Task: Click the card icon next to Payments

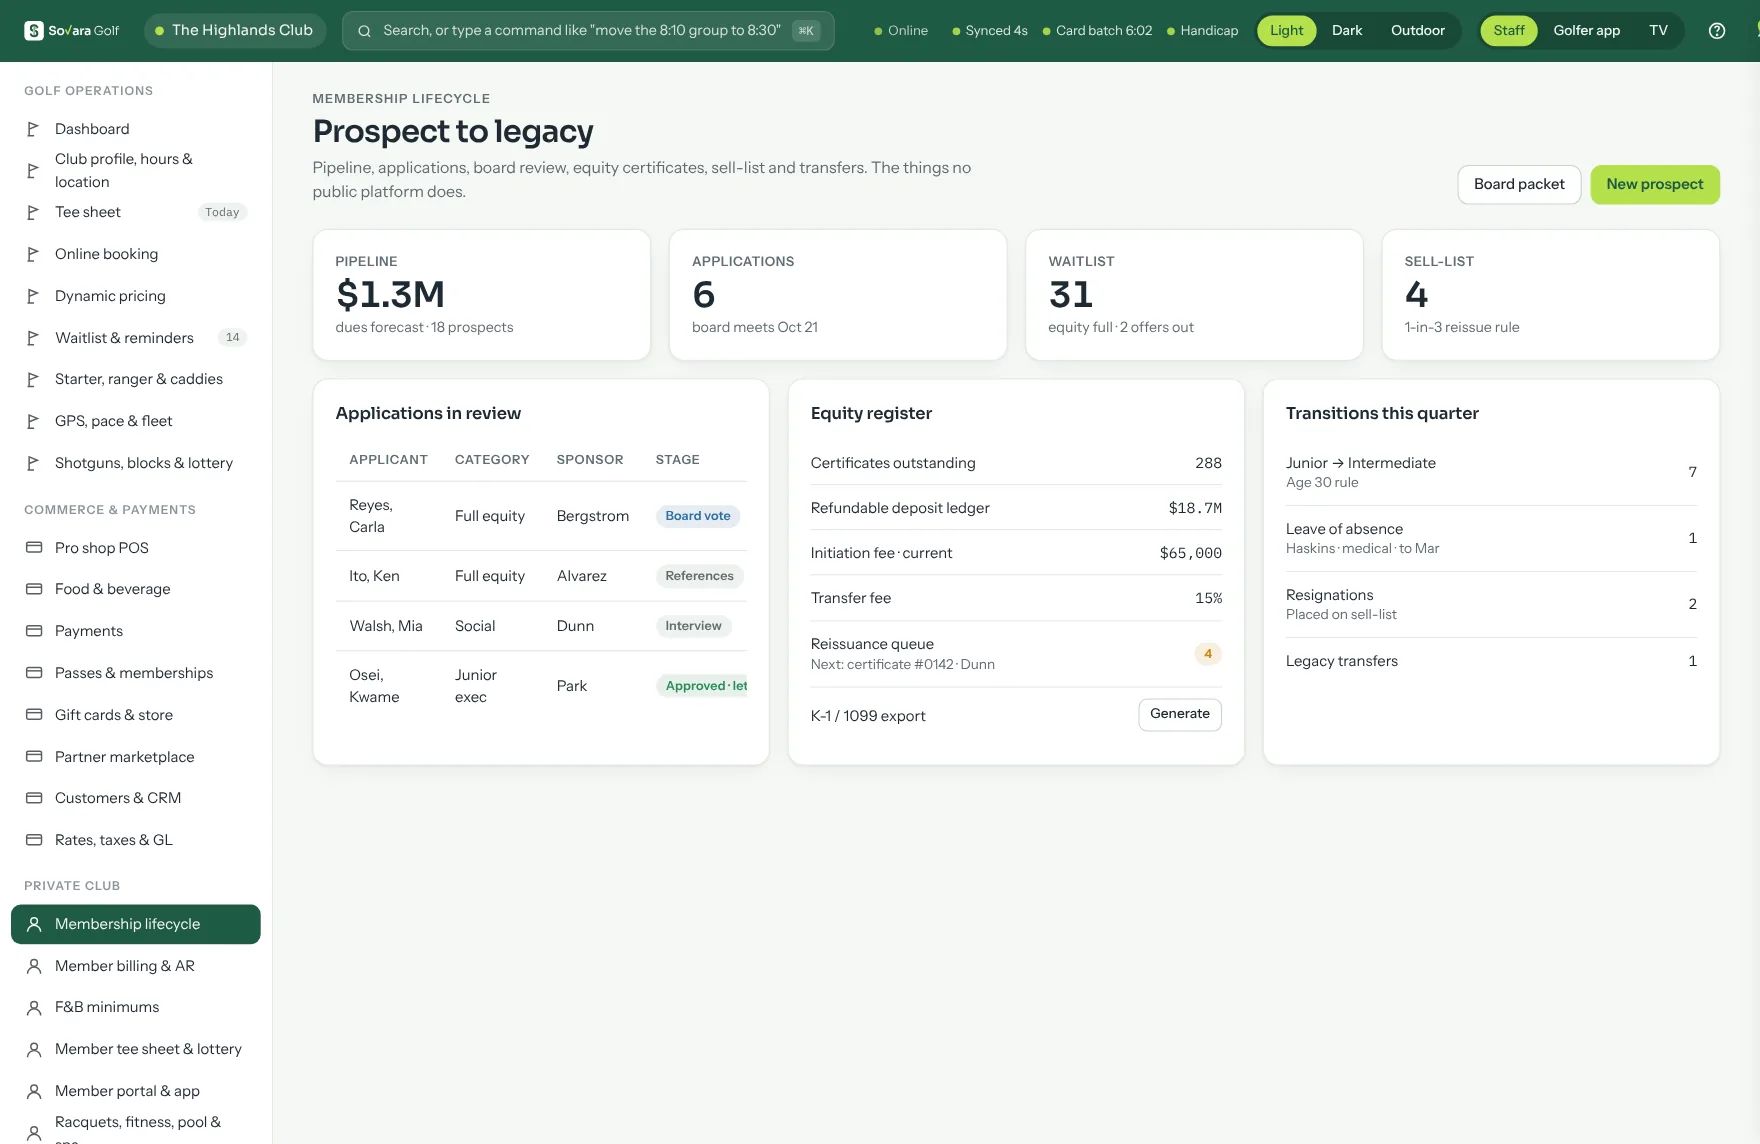Action: [34, 631]
